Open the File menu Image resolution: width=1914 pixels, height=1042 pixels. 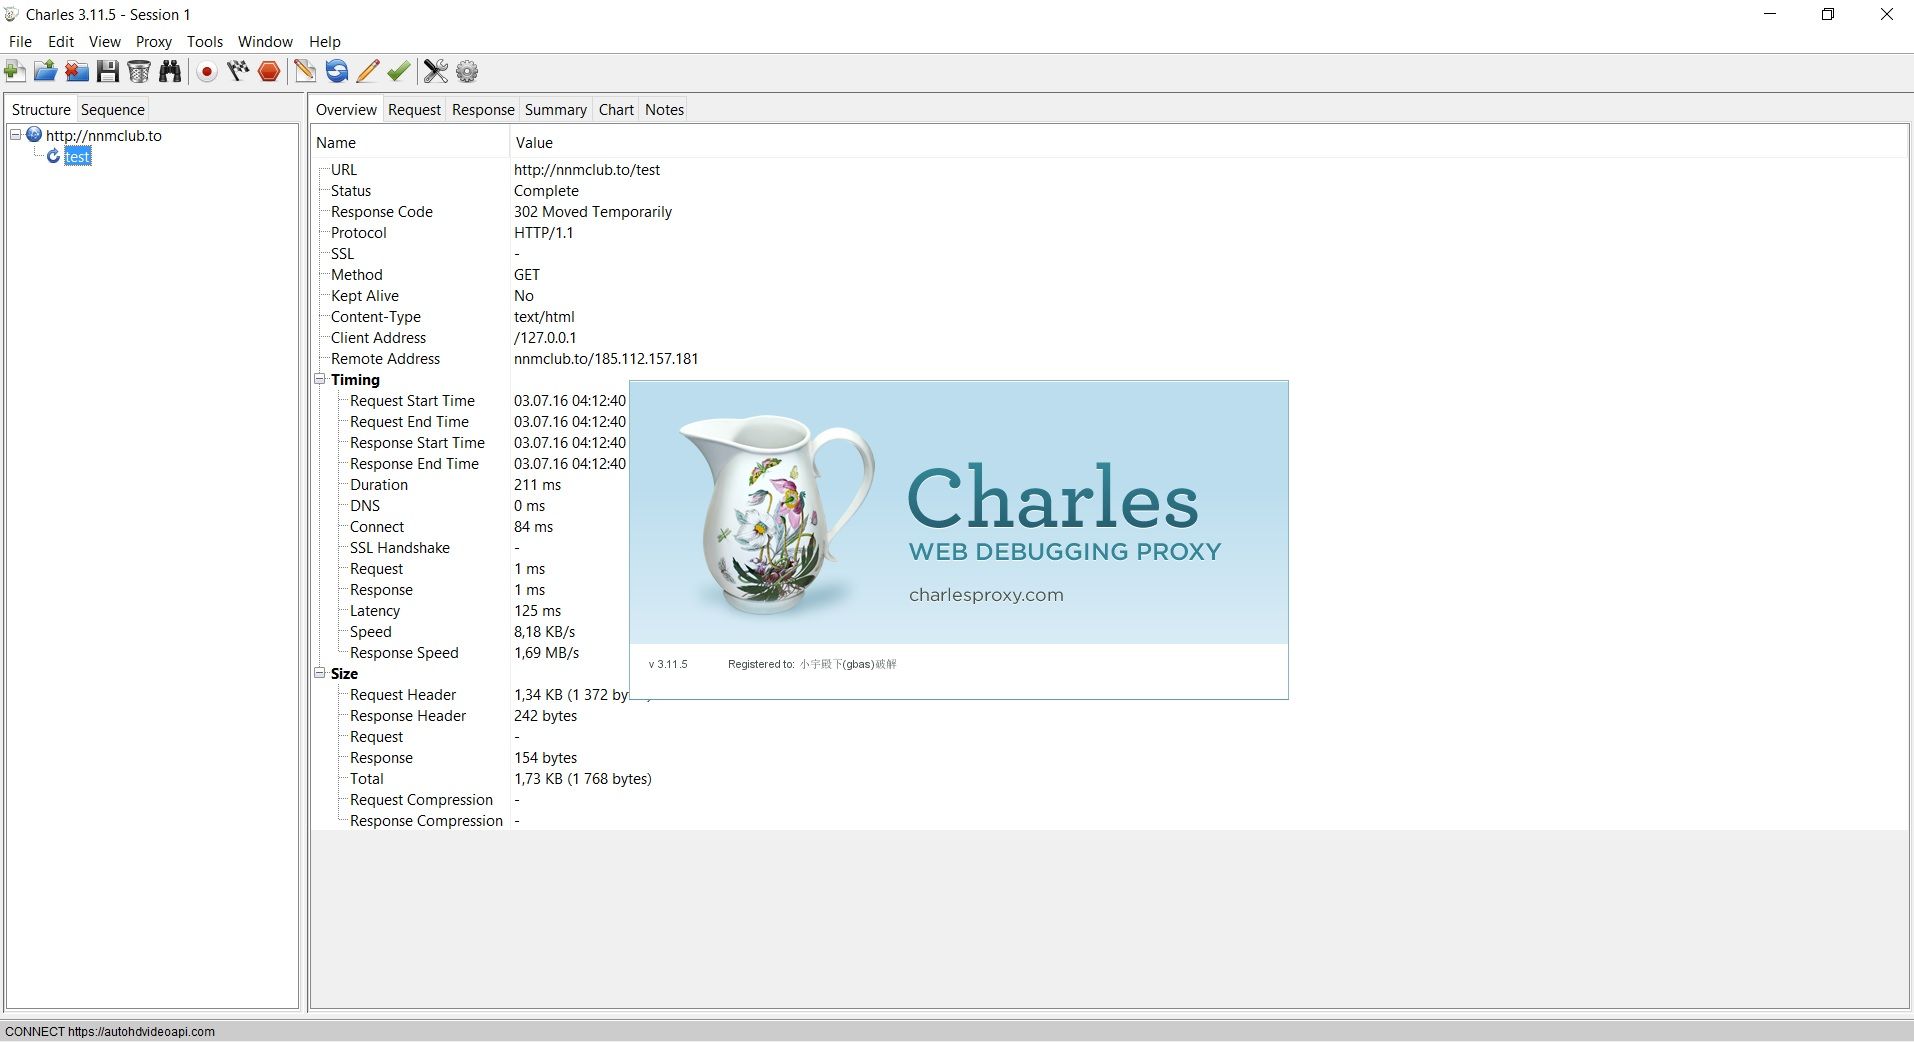tap(20, 41)
